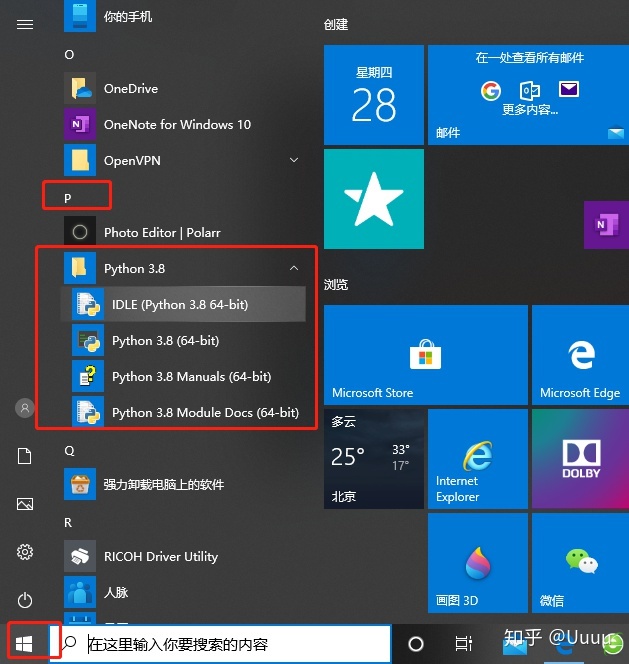Image resolution: width=629 pixels, height=664 pixels.
Task: Click the letter P group header
Action: pos(68,198)
